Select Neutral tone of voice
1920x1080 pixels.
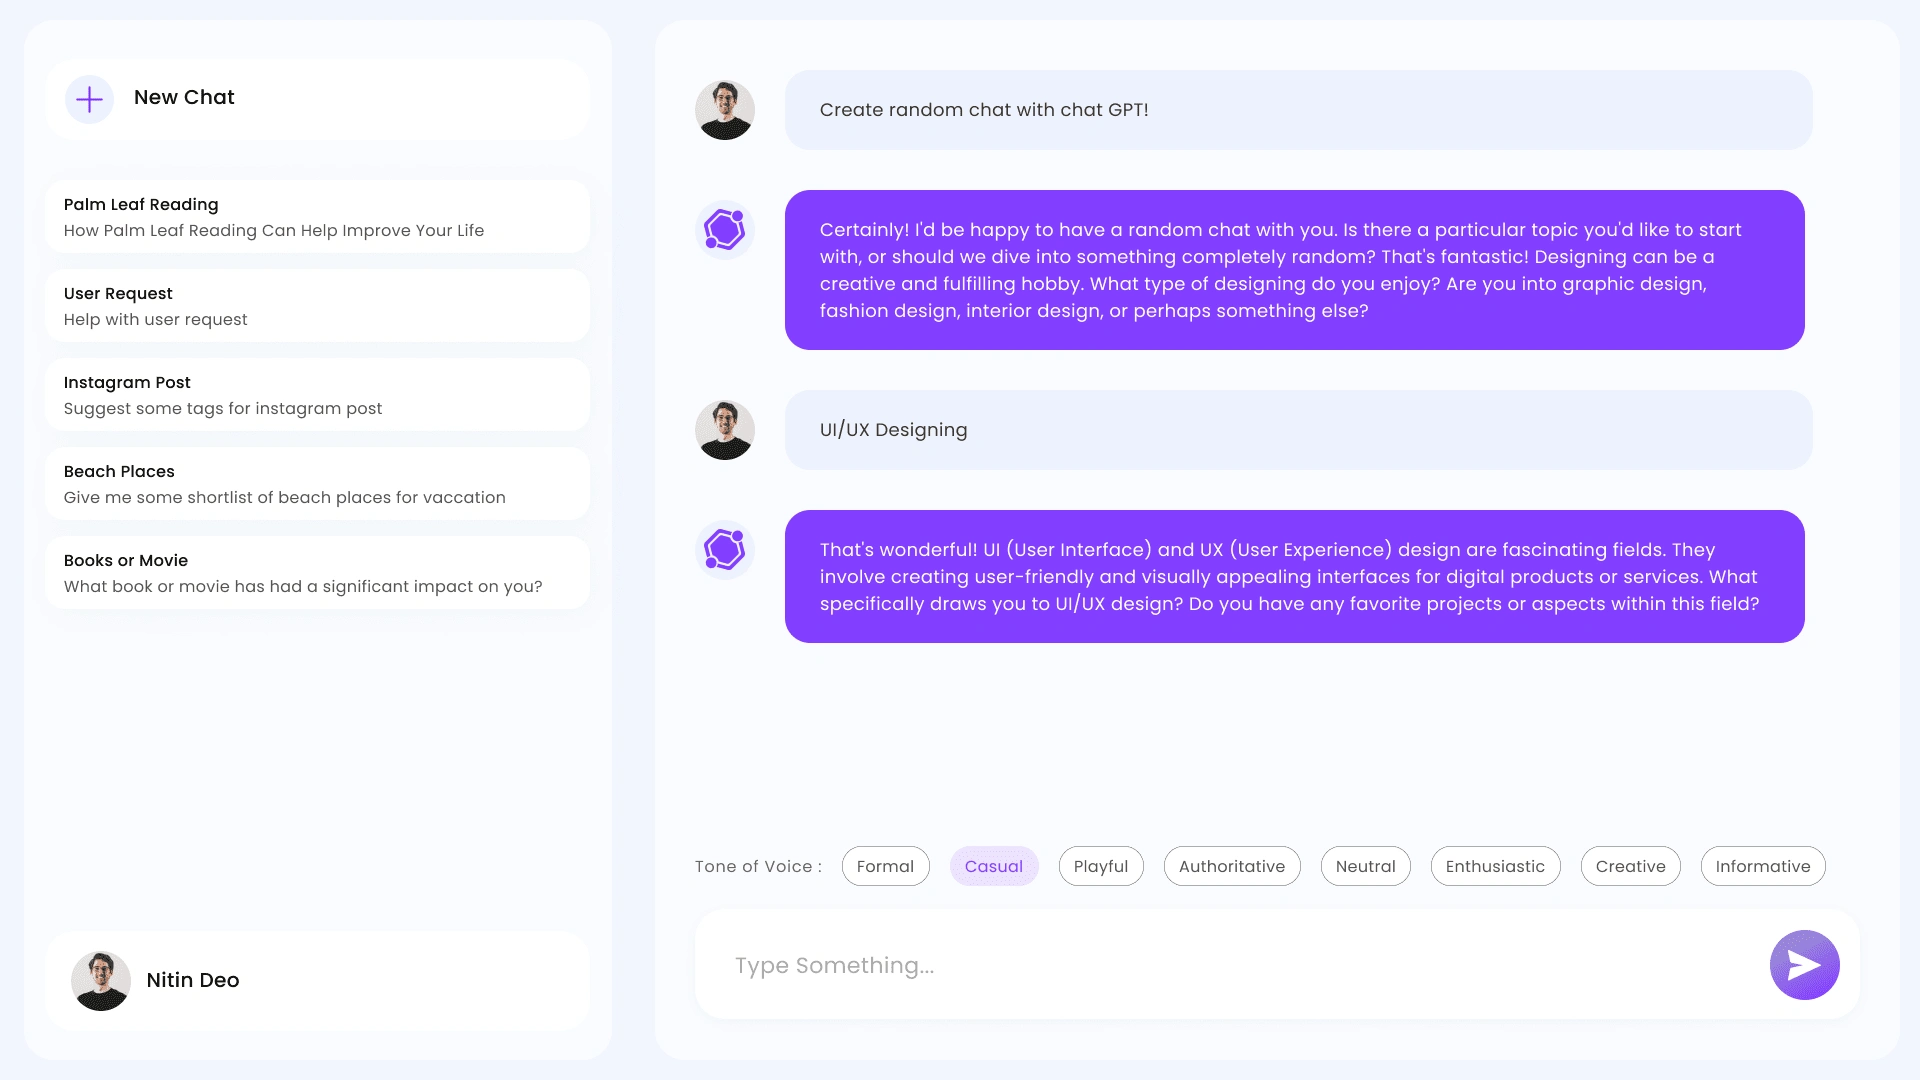[x=1365, y=866]
